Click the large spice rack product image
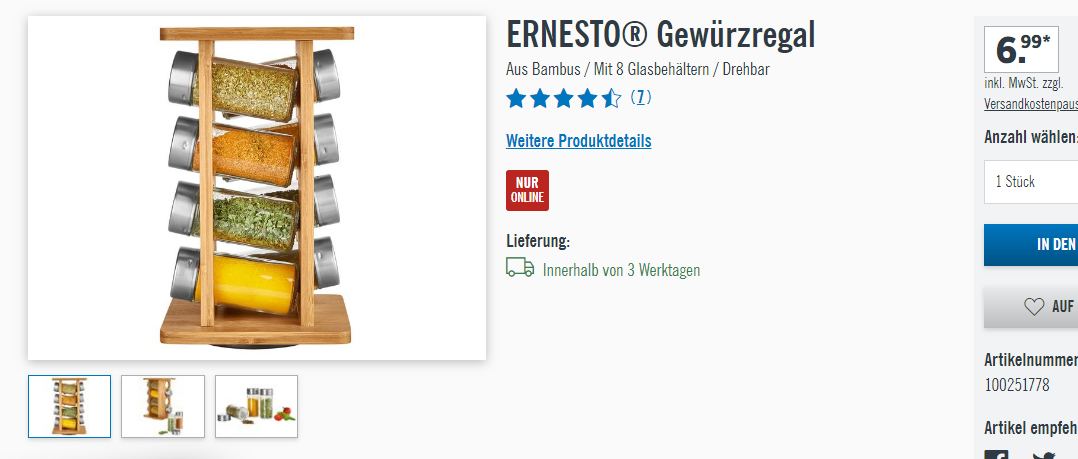The width and height of the screenshot is (1078, 459). coord(256,188)
